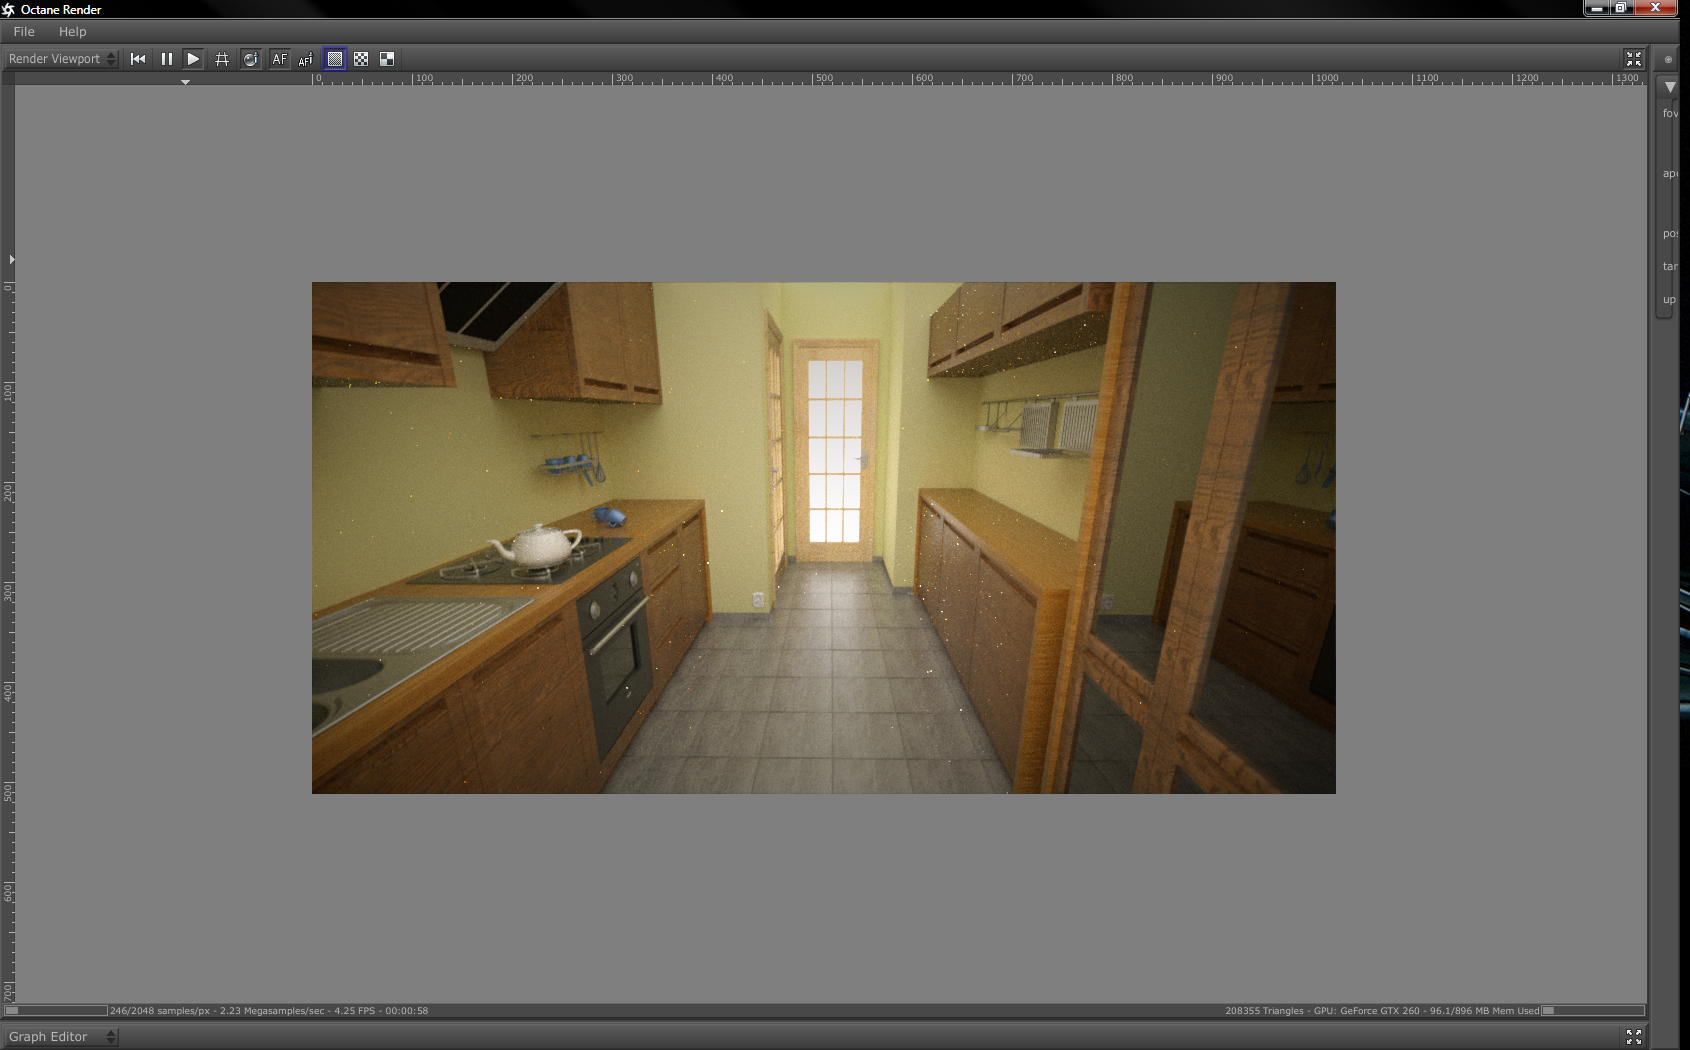Select the large checker display icon
Screen dimensions: 1690x1050
[387, 59]
